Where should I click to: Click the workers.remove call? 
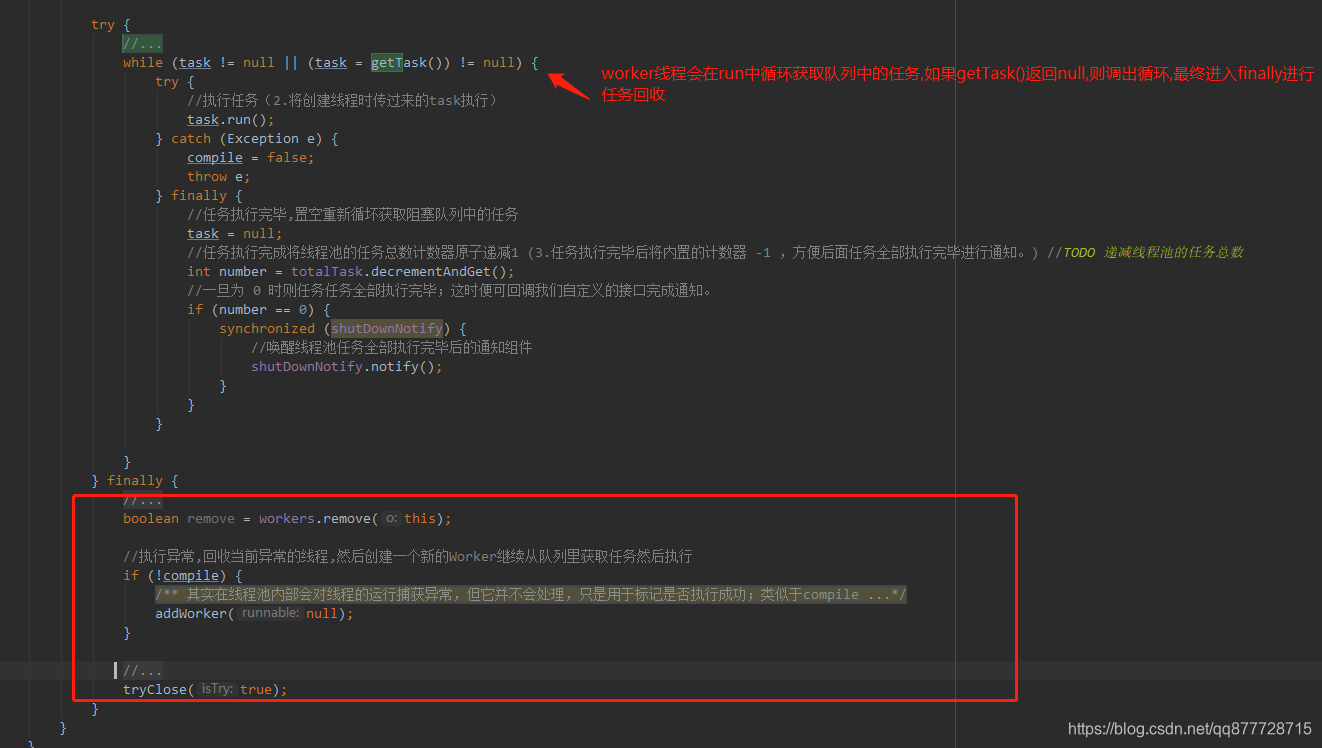point(317,518)
